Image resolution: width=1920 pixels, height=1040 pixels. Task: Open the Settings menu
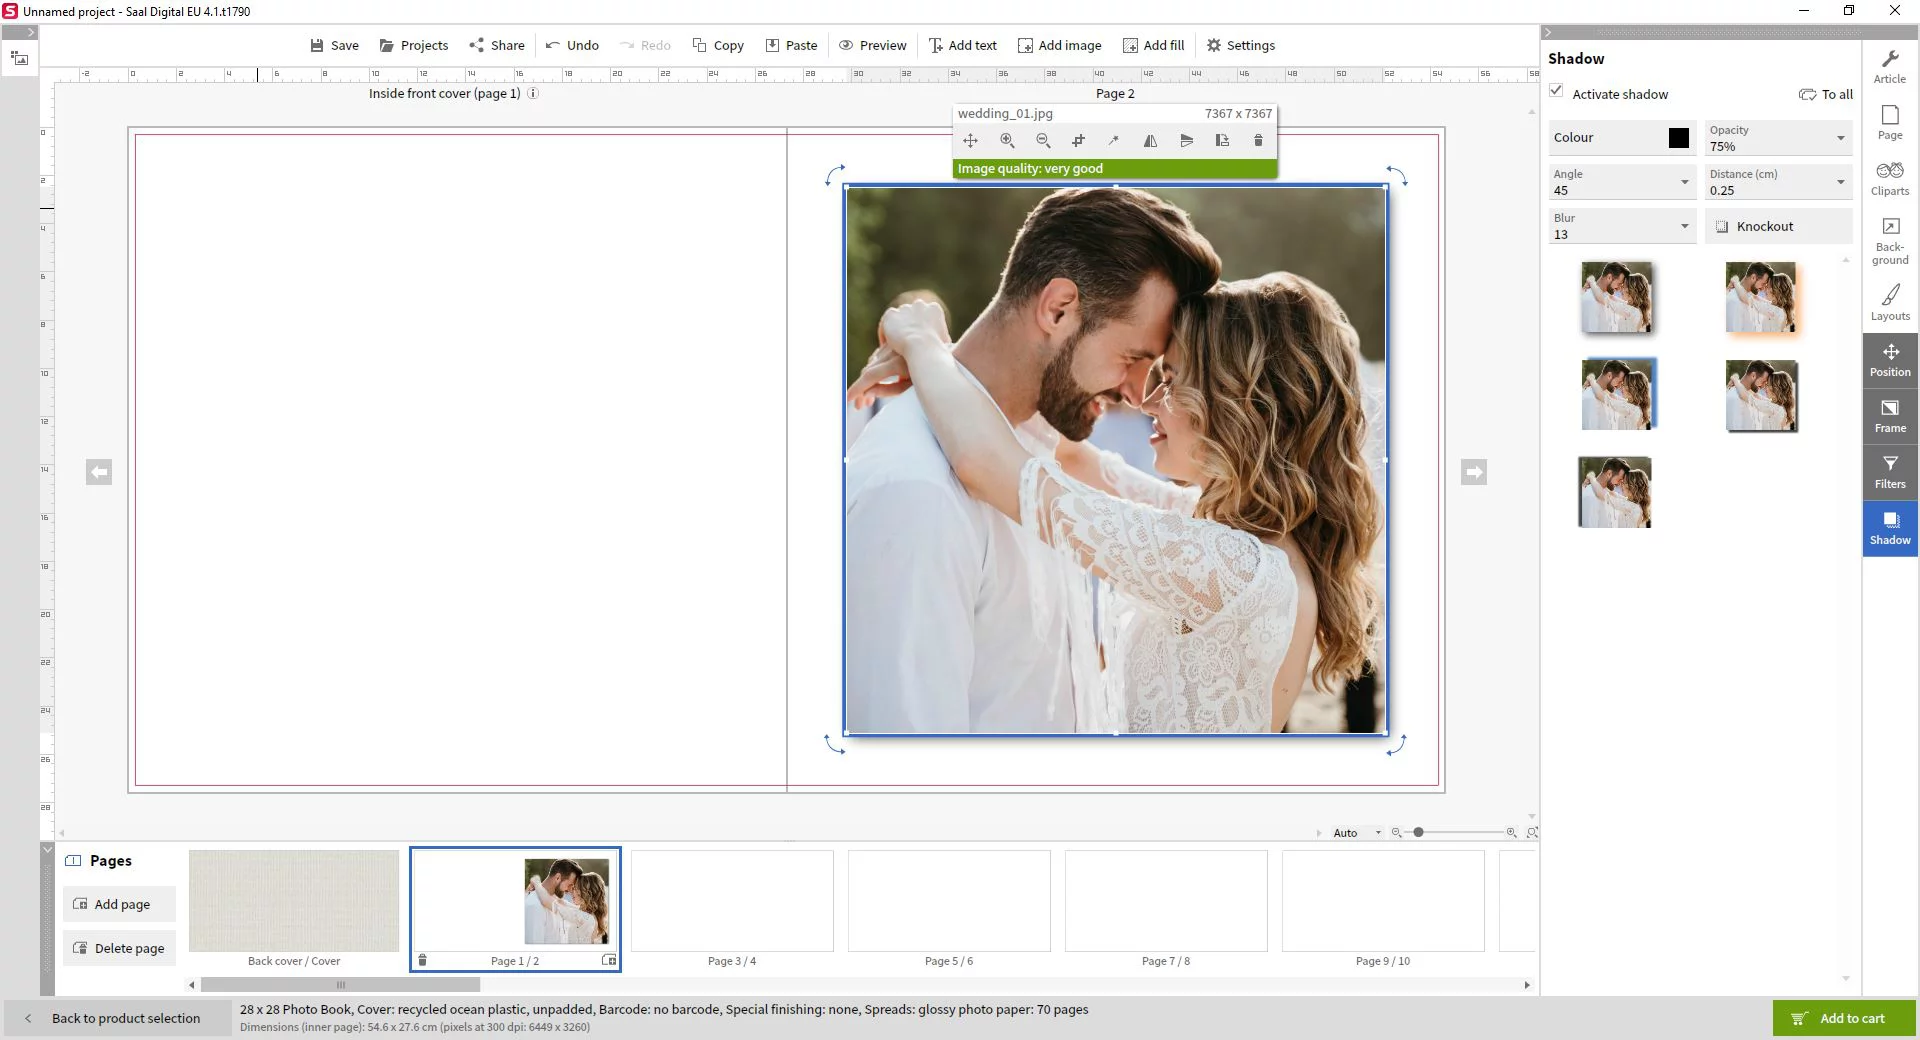coord(1240,45)
